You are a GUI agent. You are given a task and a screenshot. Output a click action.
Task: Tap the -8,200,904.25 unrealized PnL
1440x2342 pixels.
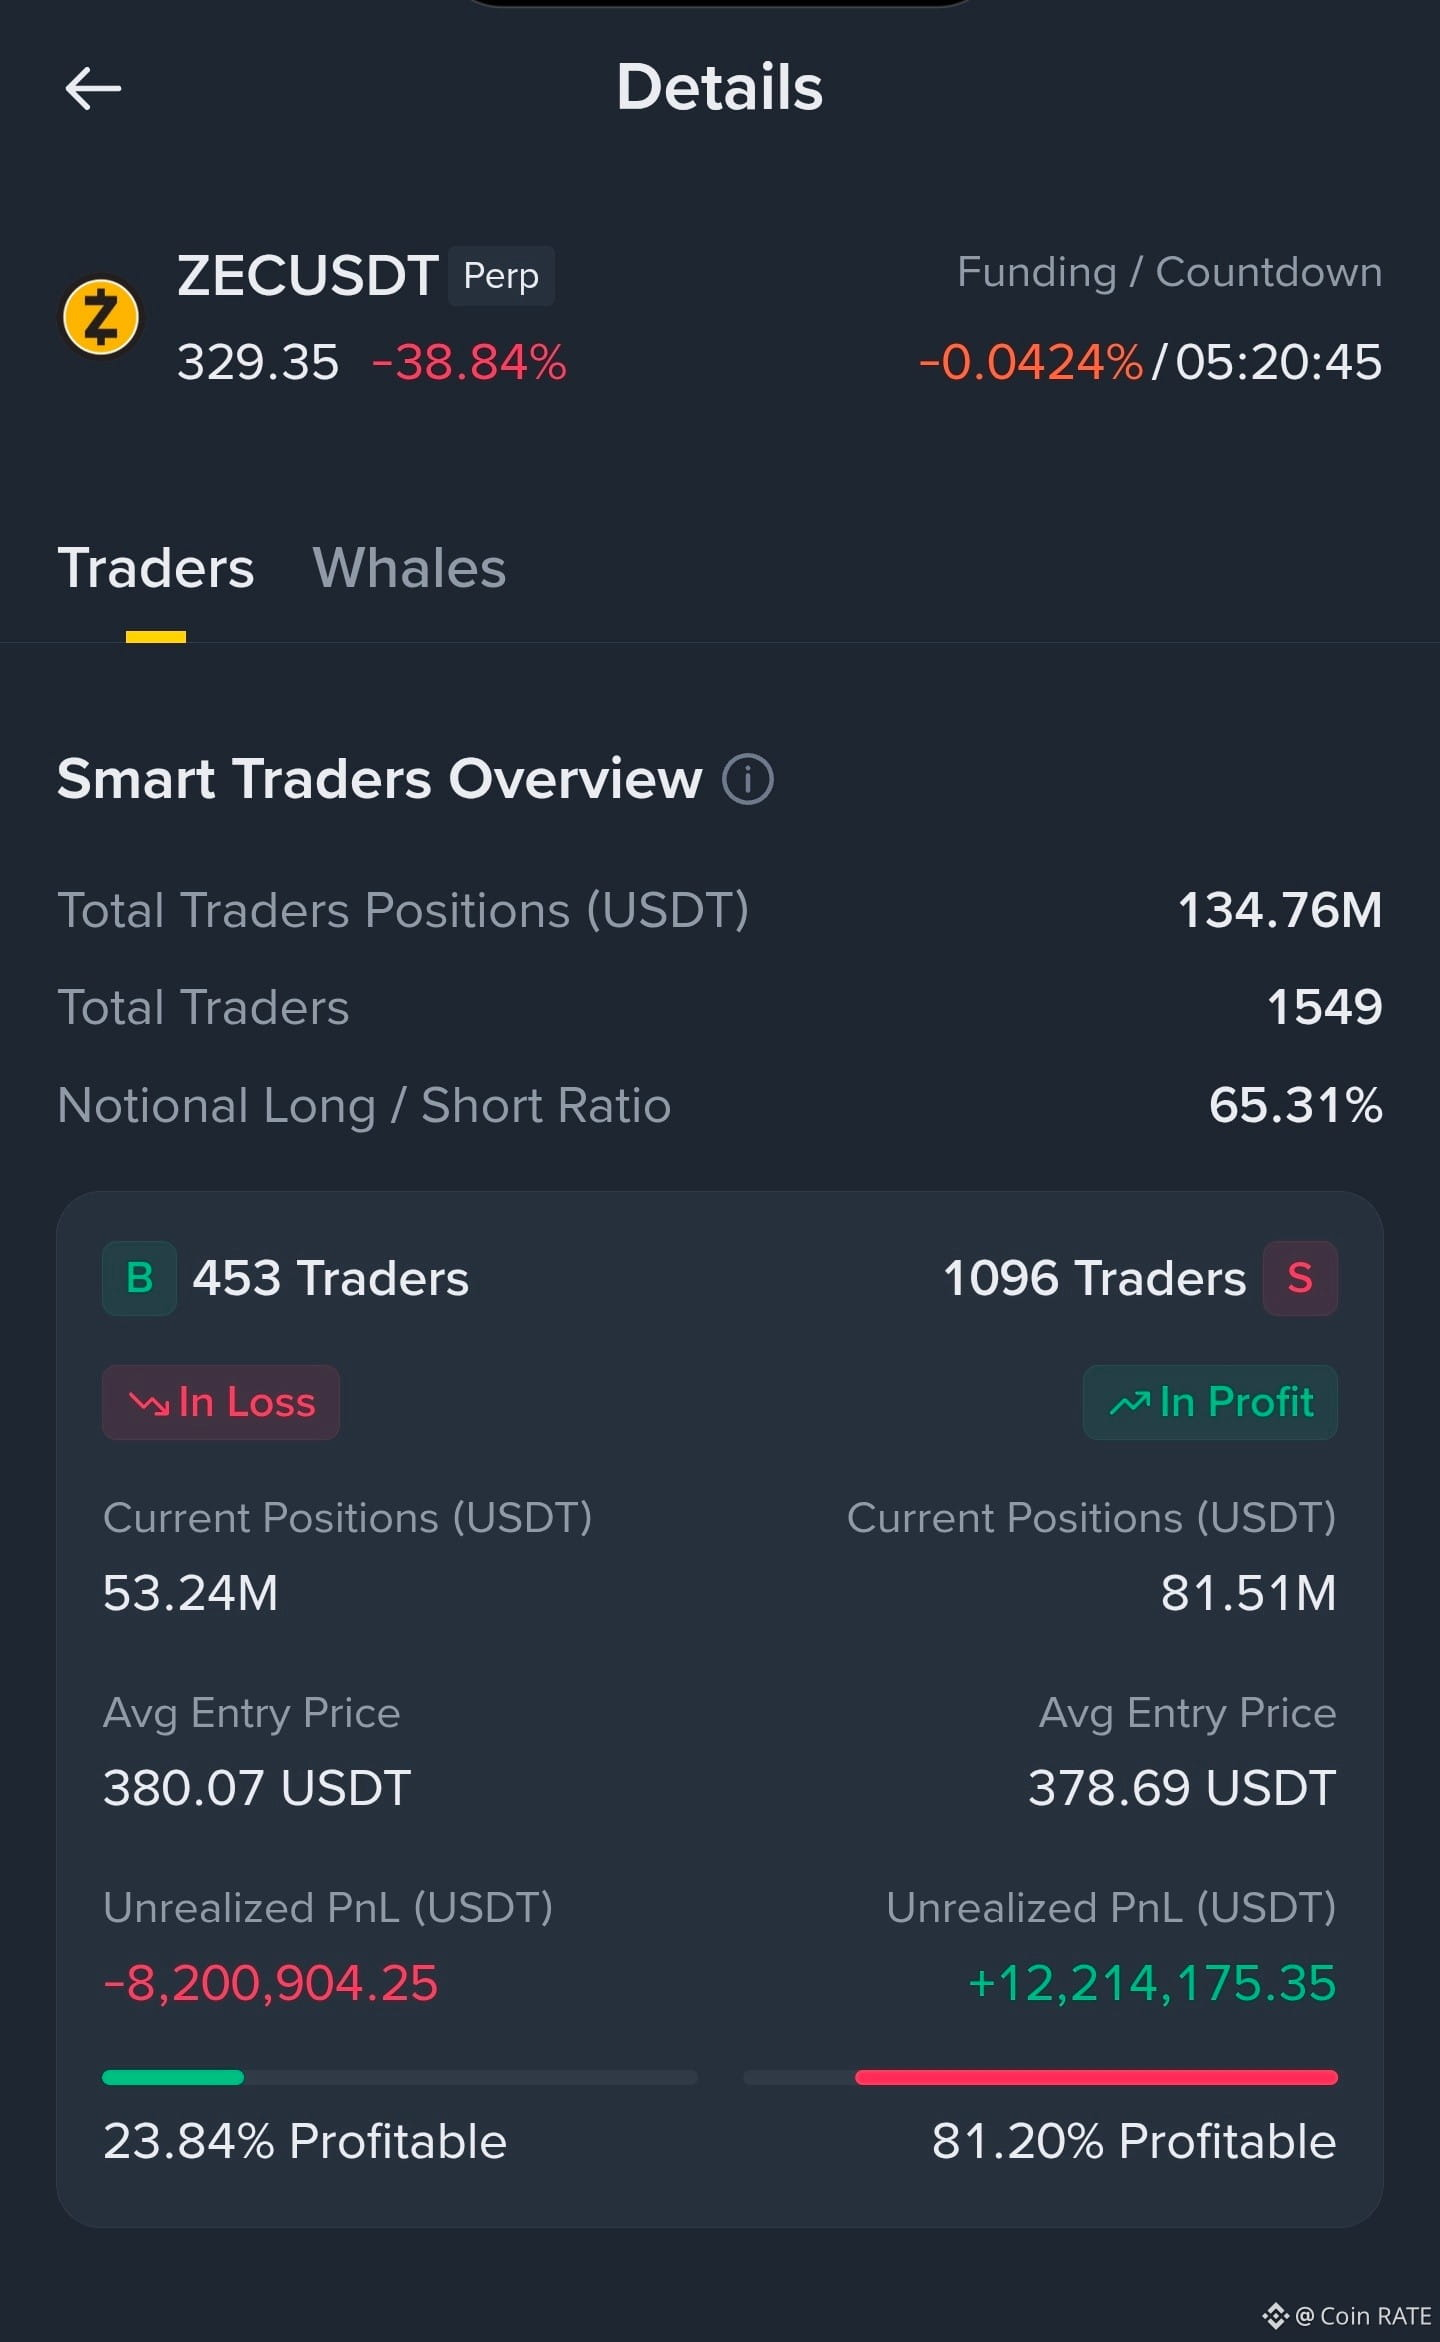coord(270,1983)
